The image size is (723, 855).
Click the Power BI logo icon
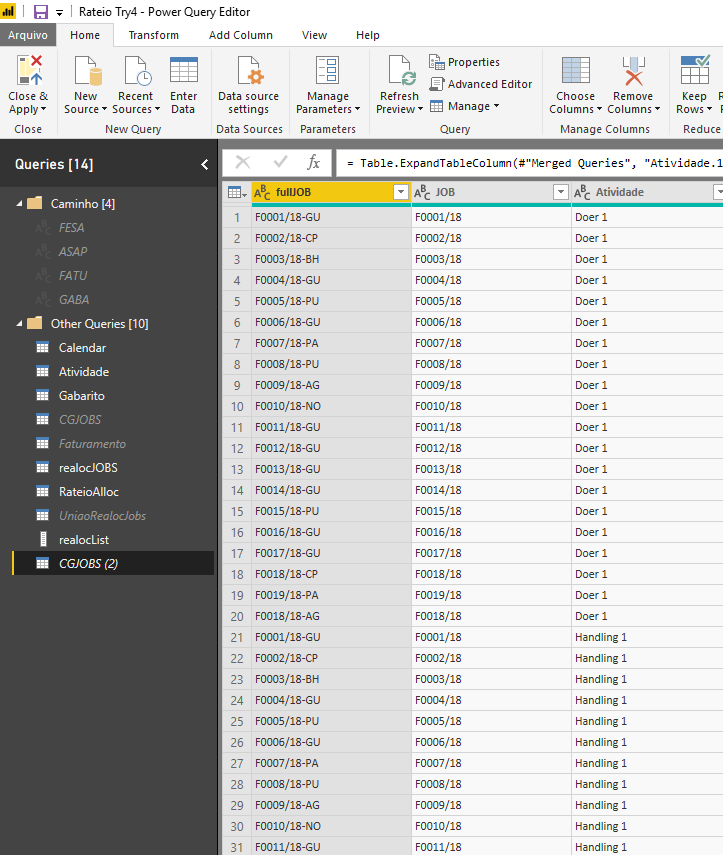[x=9, y=11]
